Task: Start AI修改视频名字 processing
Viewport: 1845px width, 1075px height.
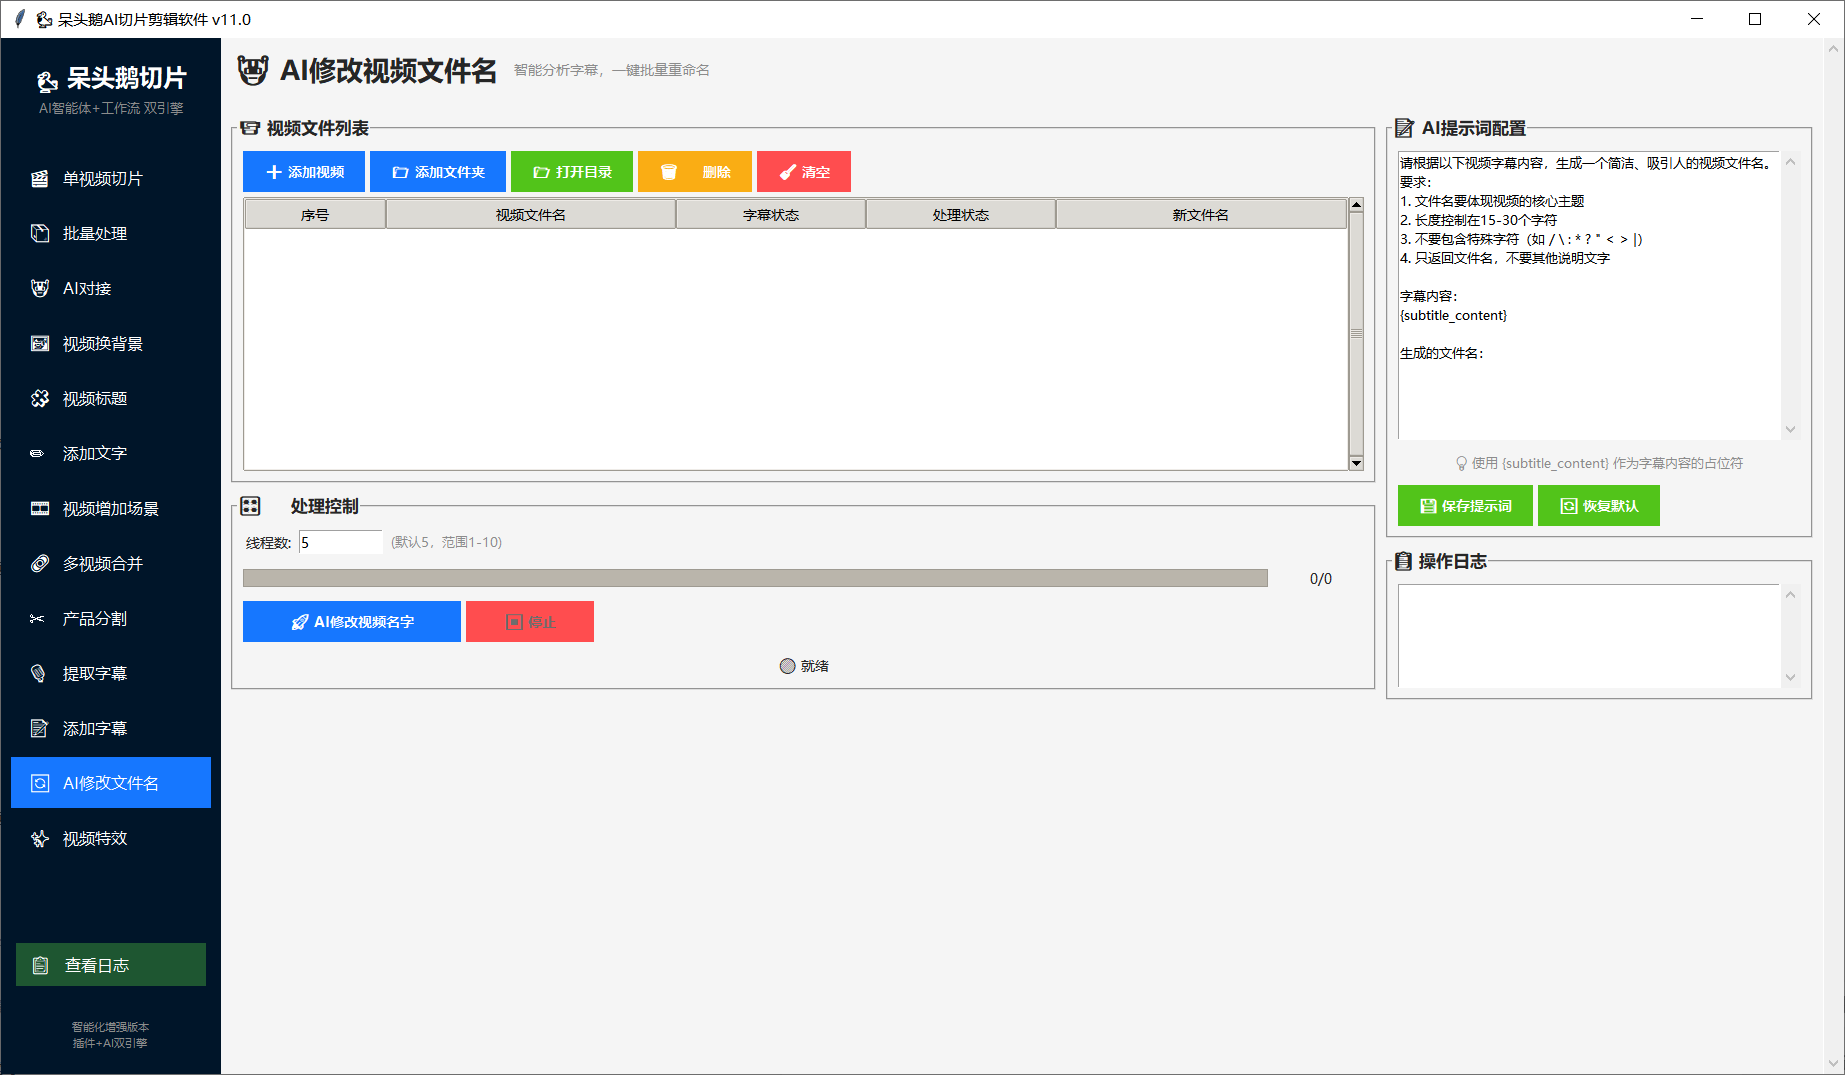Action: click(x=352, y=622)
